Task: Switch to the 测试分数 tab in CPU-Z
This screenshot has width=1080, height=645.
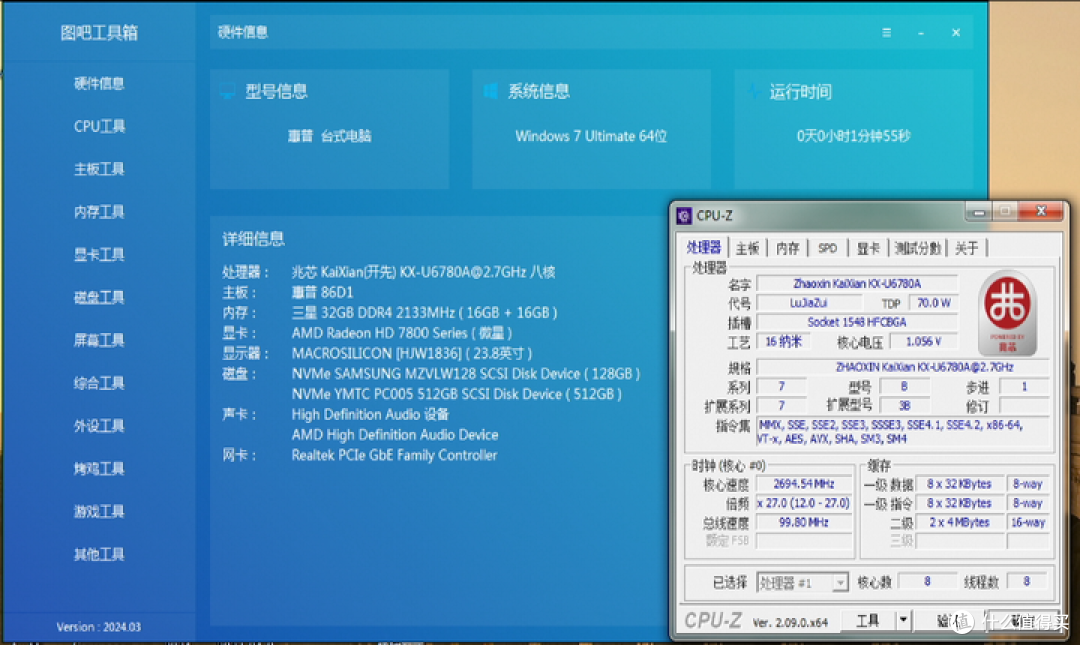Action: 917,249
